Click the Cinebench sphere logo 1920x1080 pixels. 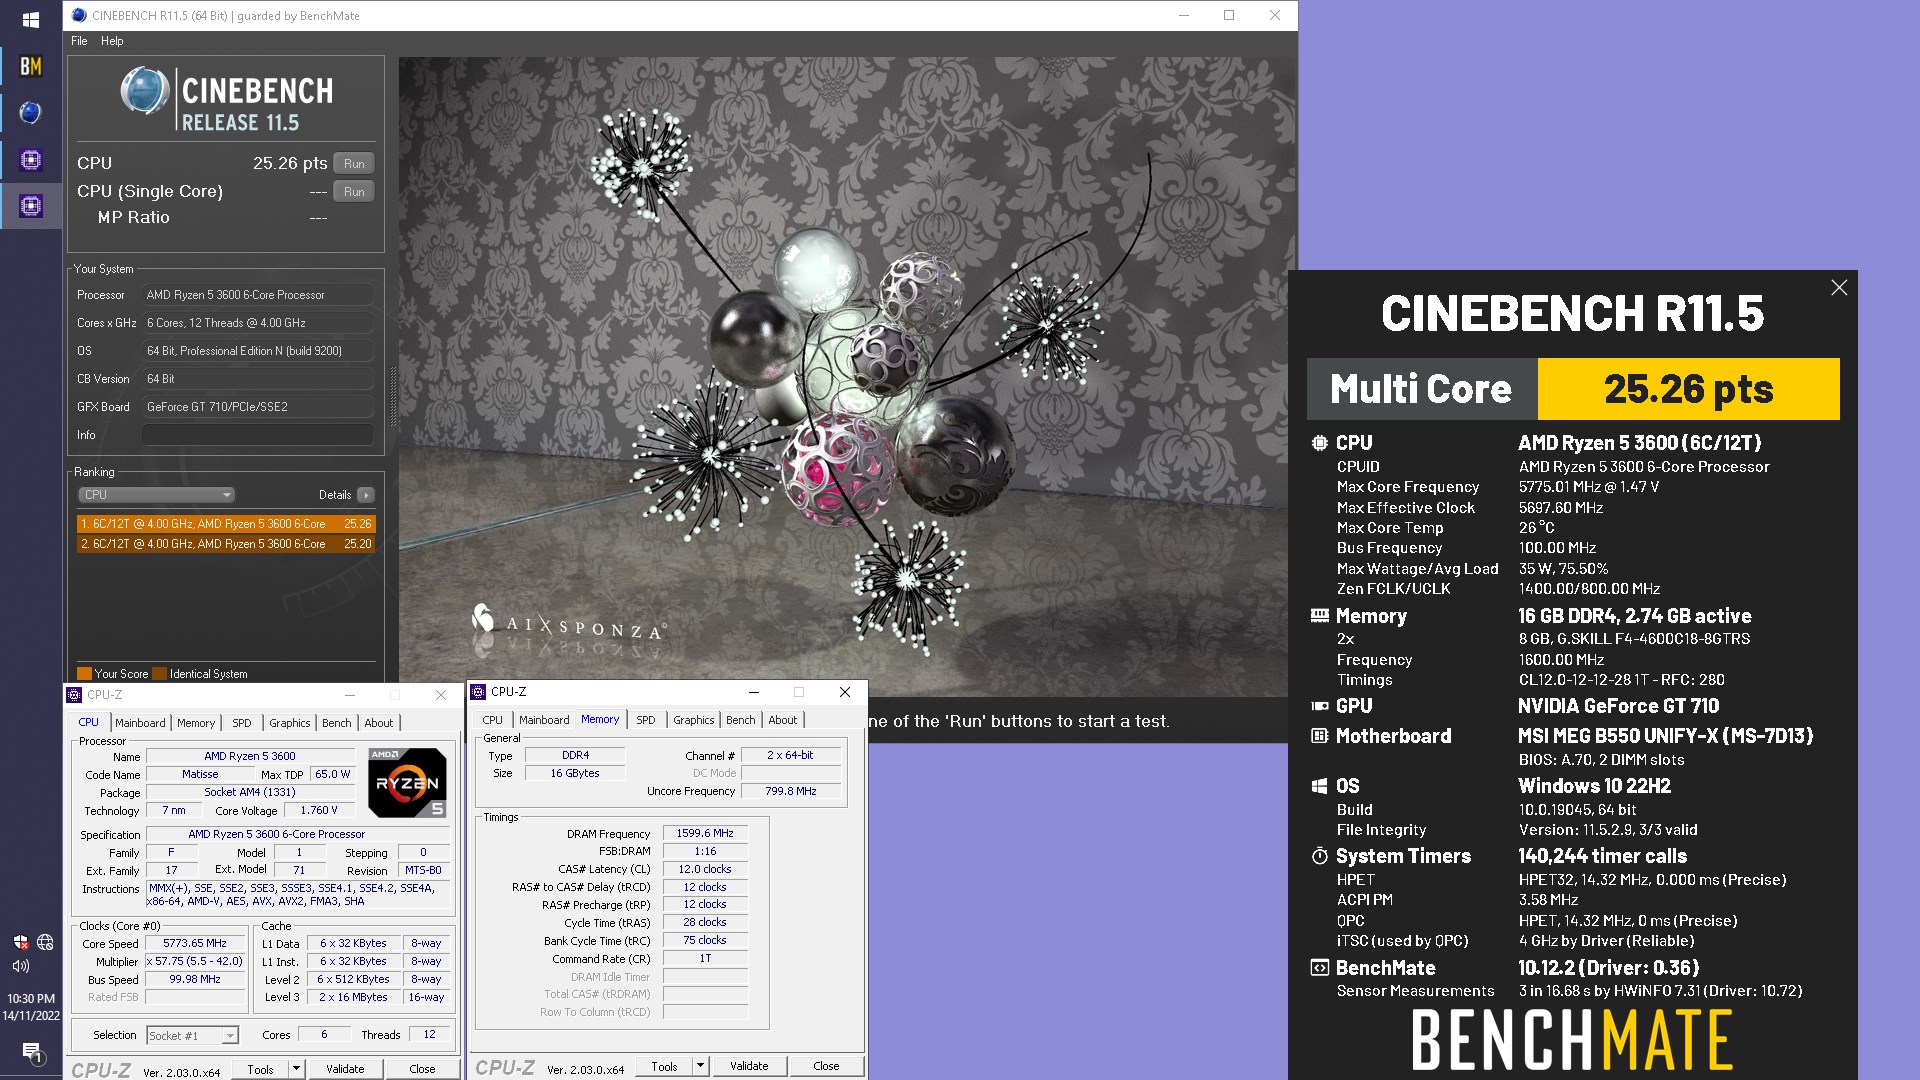click(145, 91)
